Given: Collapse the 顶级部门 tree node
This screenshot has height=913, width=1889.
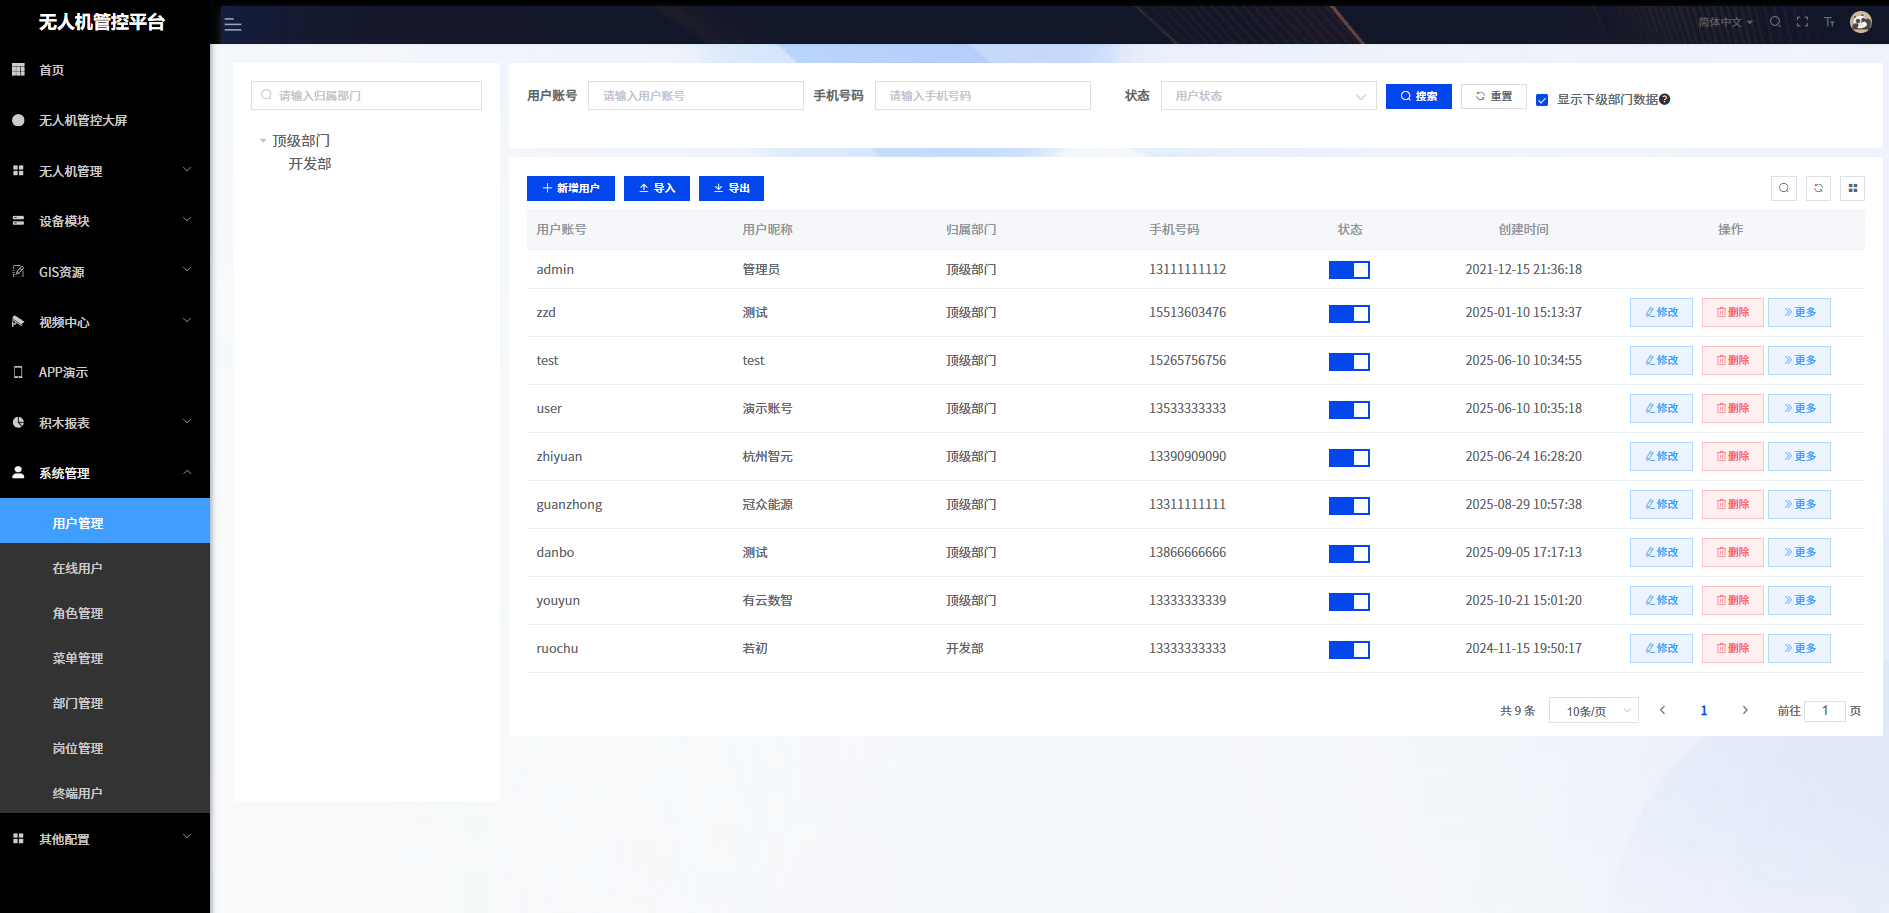Looking at the screenshot, I should pyautogui.click(x=263, y=141).
